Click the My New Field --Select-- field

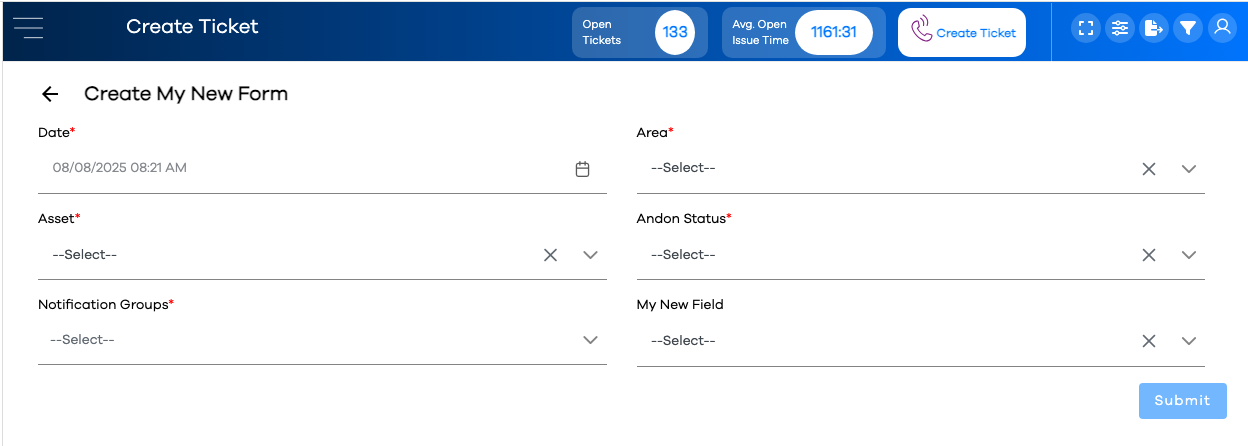click(x=920, y=341)
